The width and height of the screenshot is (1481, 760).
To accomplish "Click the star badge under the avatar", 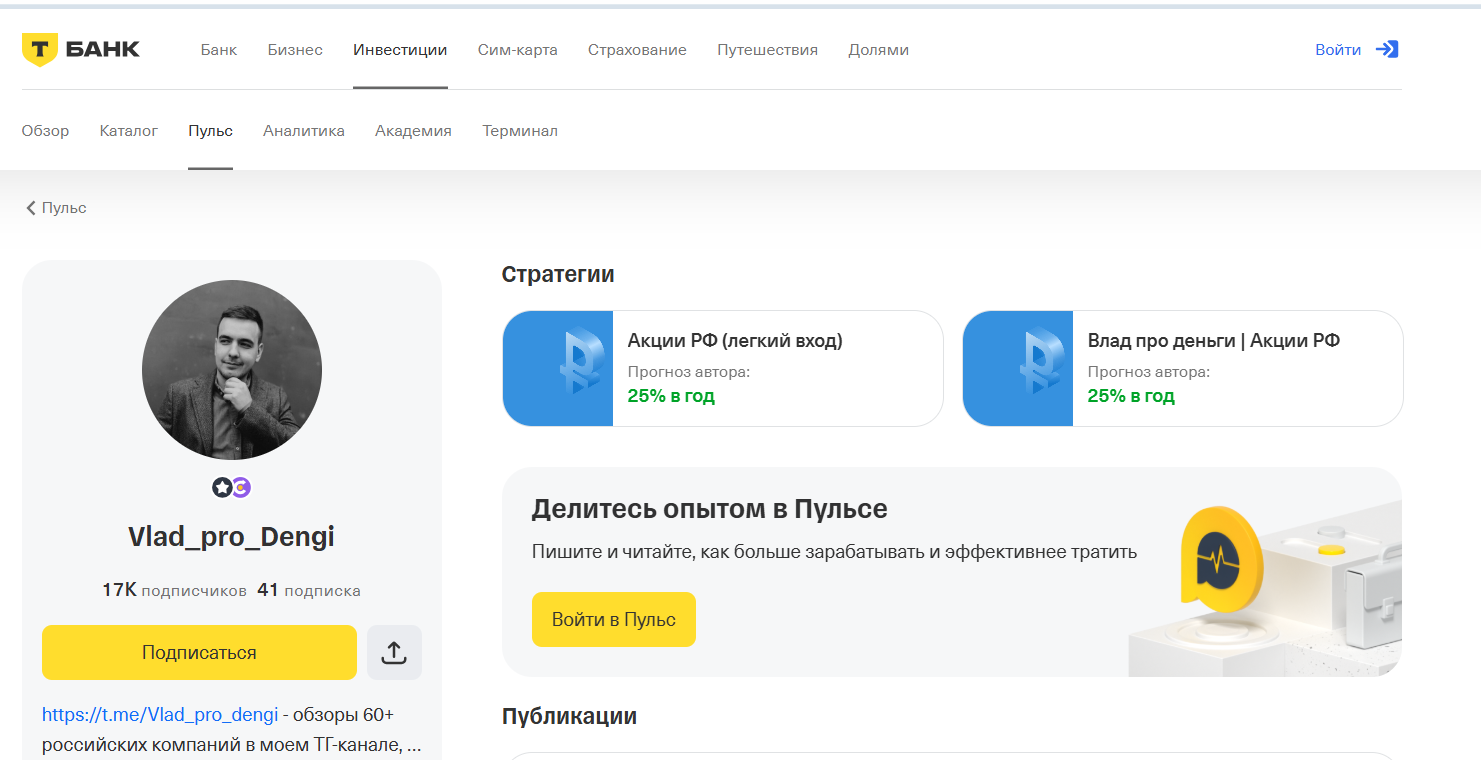I will tap(222, 487).
